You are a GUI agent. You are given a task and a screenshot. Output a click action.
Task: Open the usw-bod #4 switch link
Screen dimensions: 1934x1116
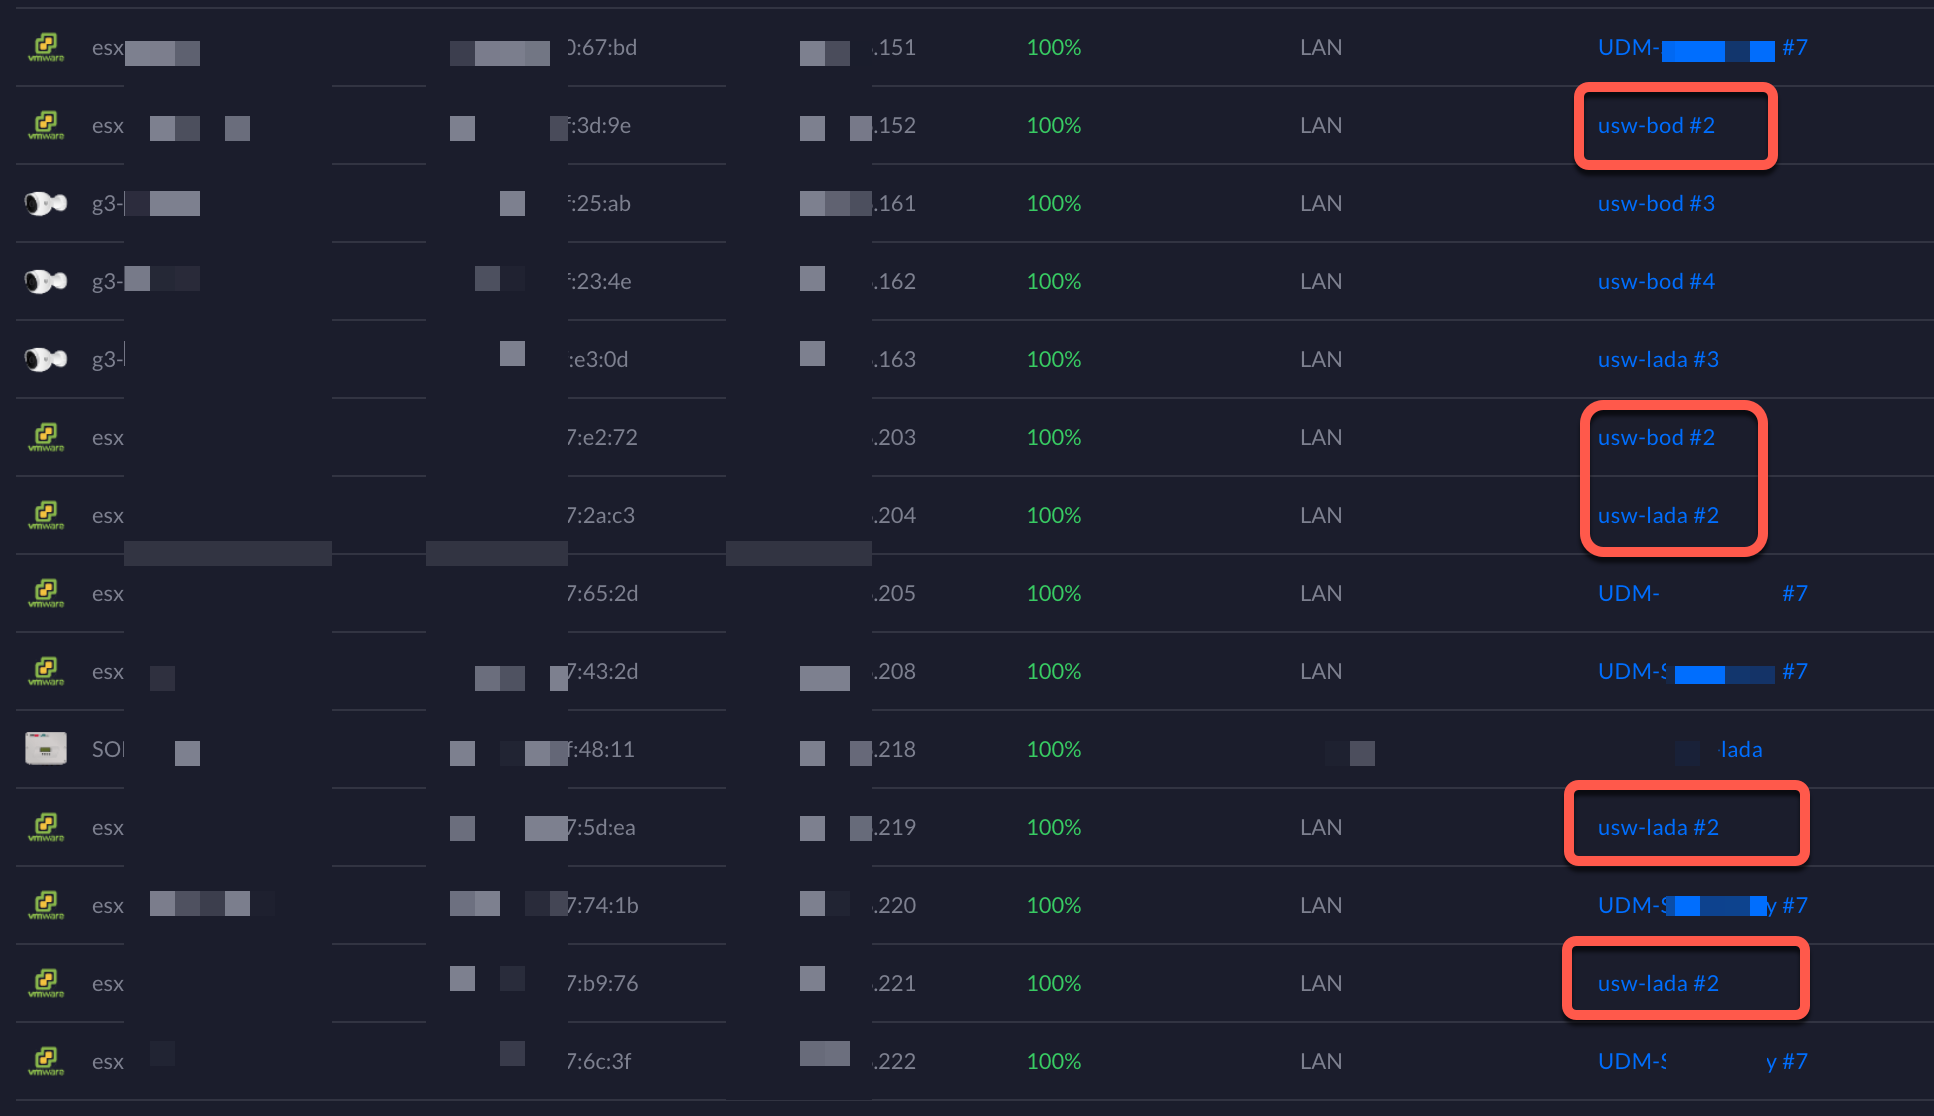(1656, 281)
